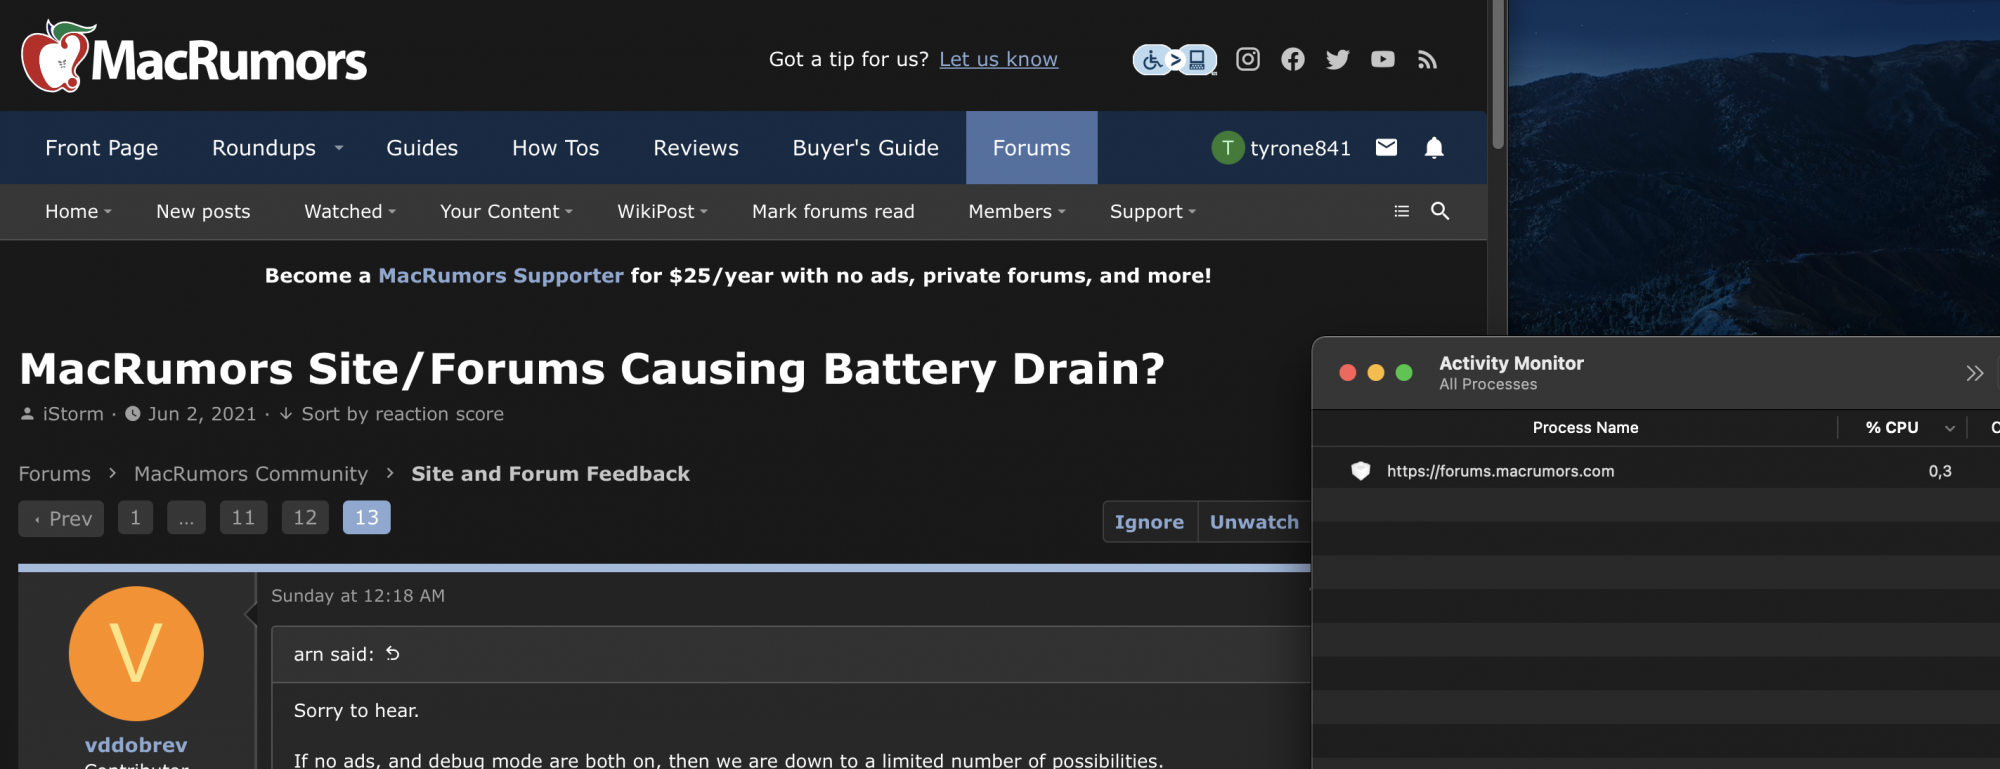Open New posts in subnav
Image resolution: width=2000 pixels, height=769 pixels.
(x=203, y=212)
